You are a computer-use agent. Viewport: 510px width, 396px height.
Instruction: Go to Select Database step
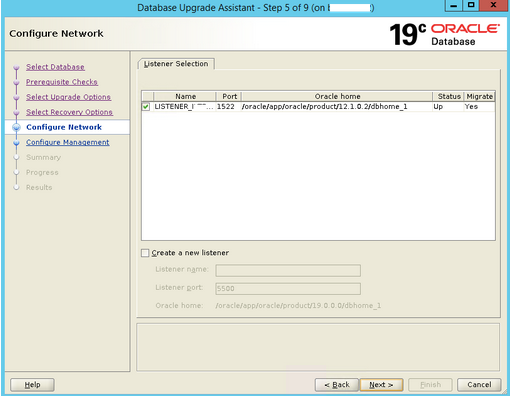55,67
